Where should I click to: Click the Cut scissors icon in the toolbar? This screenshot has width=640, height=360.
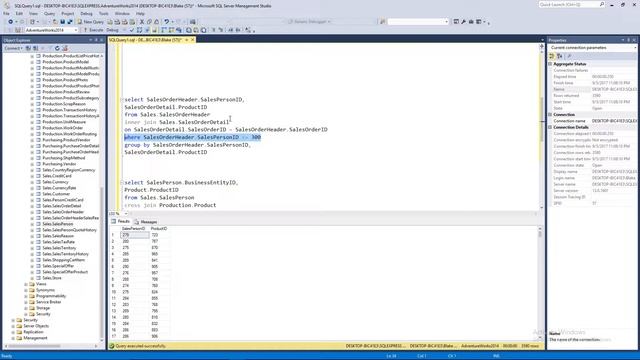point(142,22)
